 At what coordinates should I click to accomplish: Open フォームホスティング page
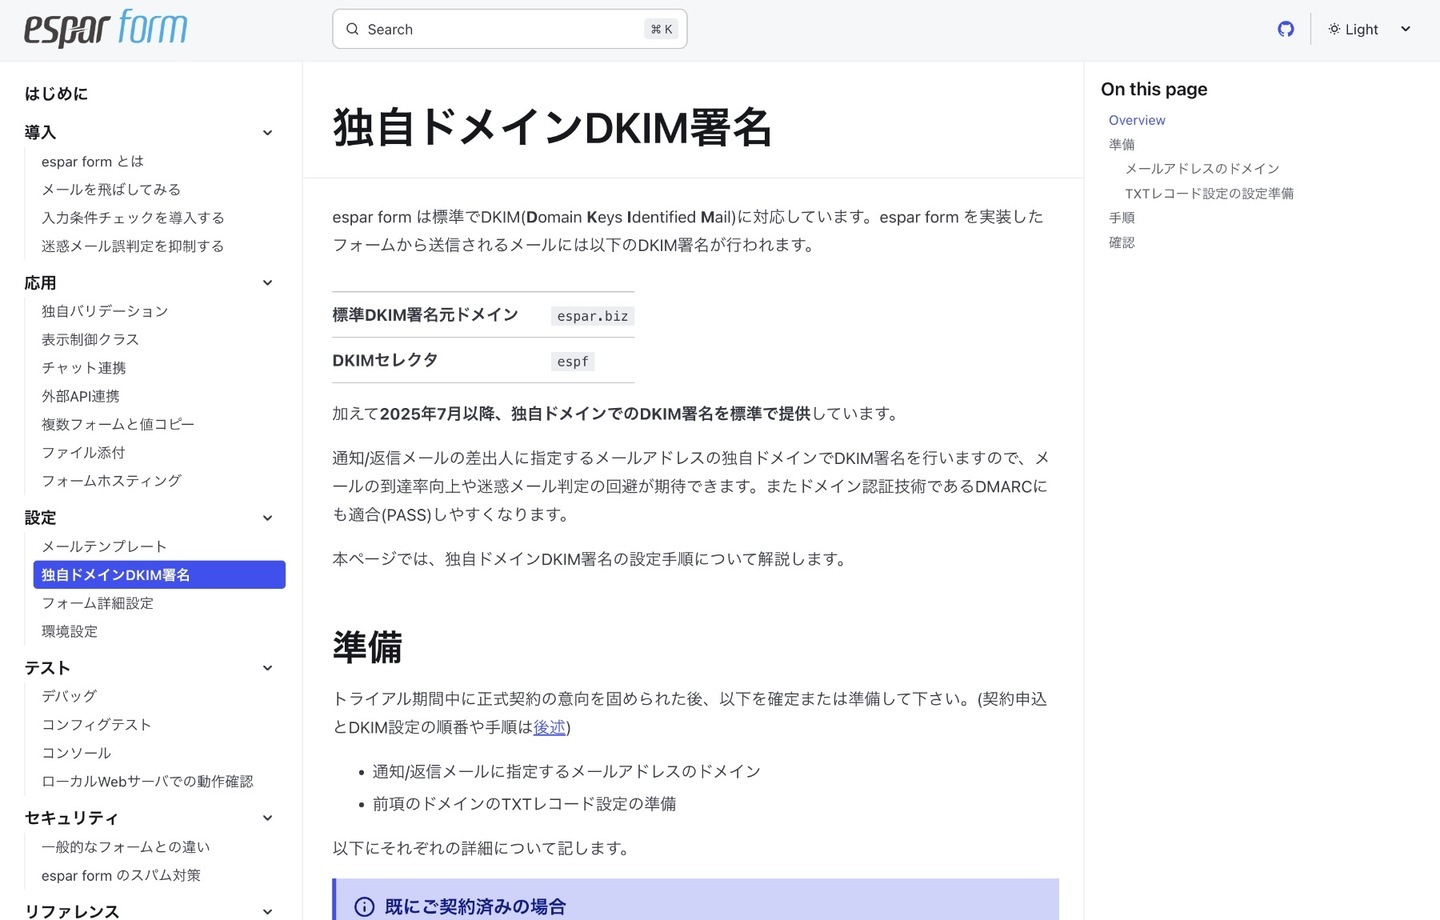click(111, 481)
